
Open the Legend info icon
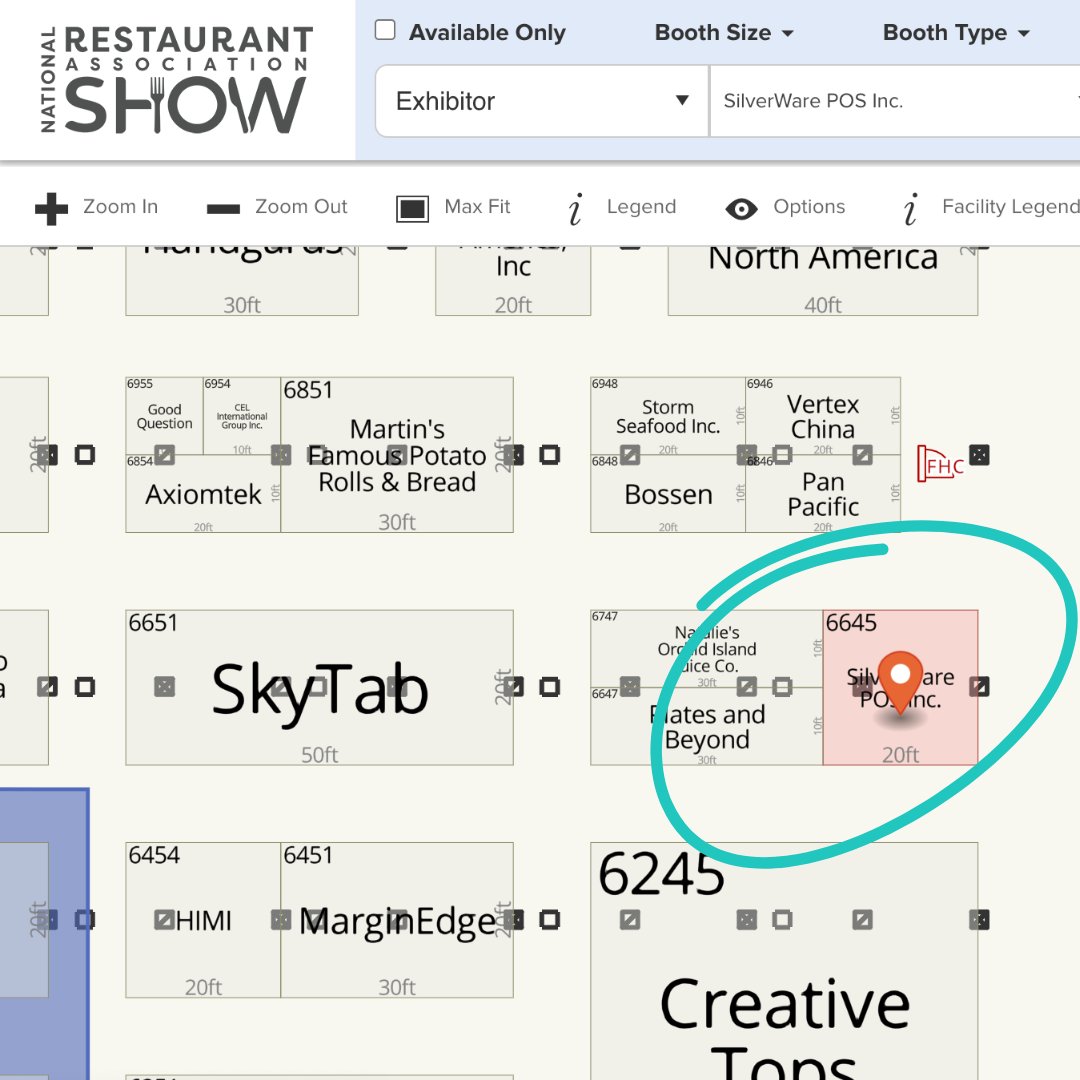(575, 208)
